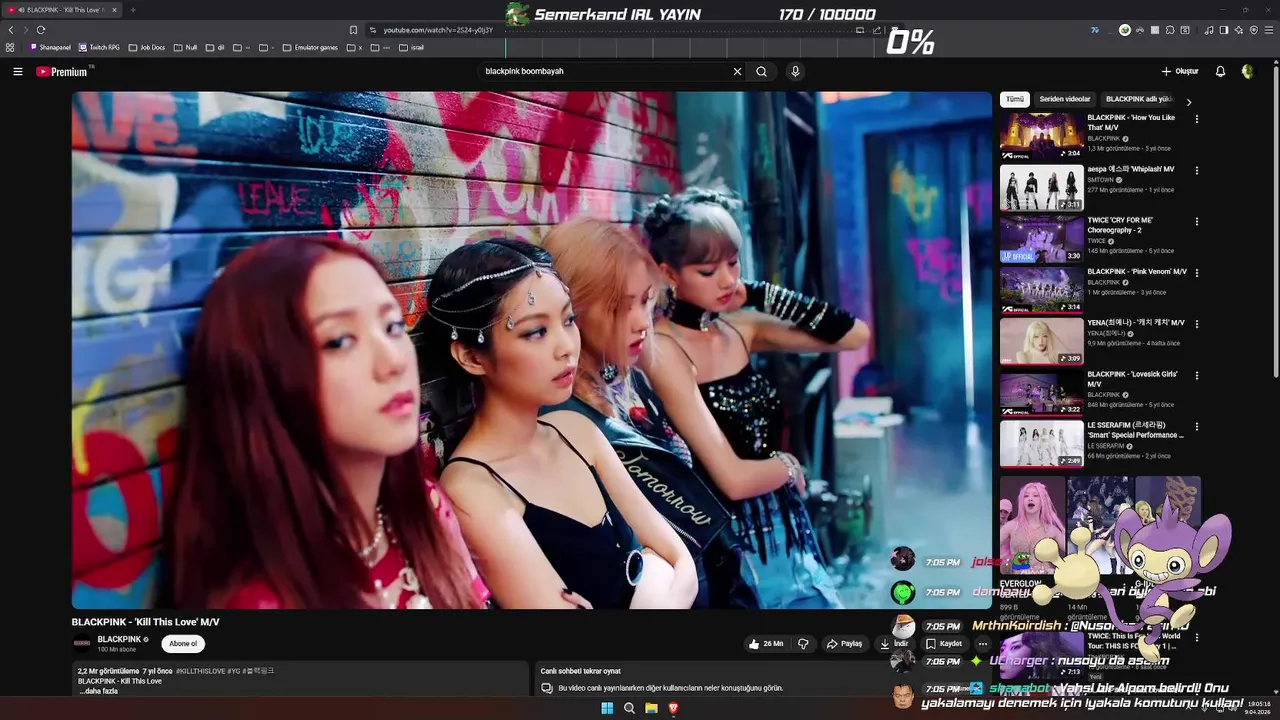
Task: Toggle the browser sidebar panel icon
Action: pyautogui.click(x=1224, y=30)
